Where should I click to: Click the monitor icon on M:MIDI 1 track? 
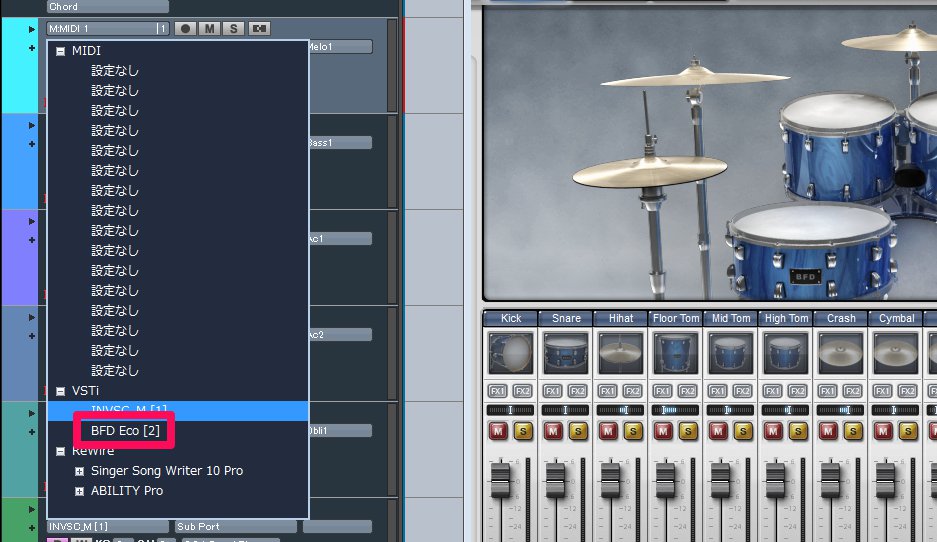pos(259,28)
